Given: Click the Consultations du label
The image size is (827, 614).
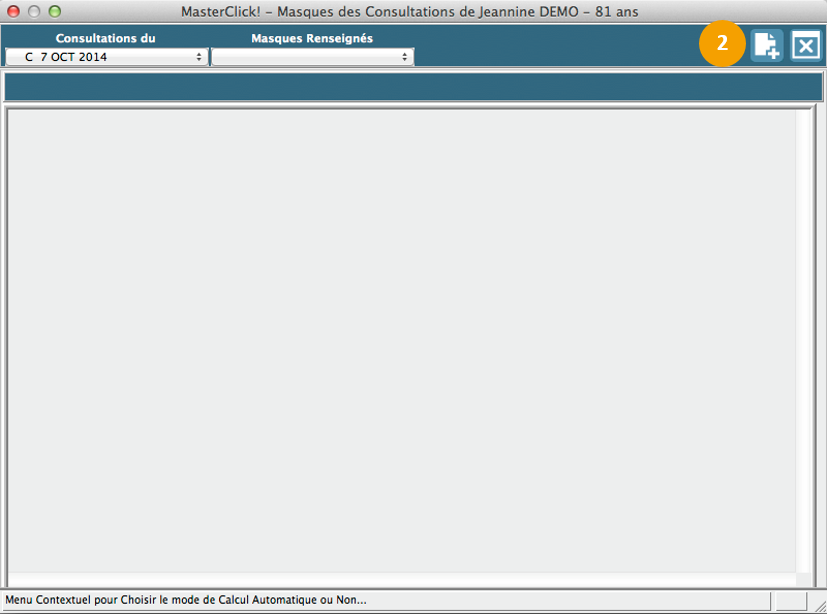Looking at the screenshot, I should click(105, 38).
